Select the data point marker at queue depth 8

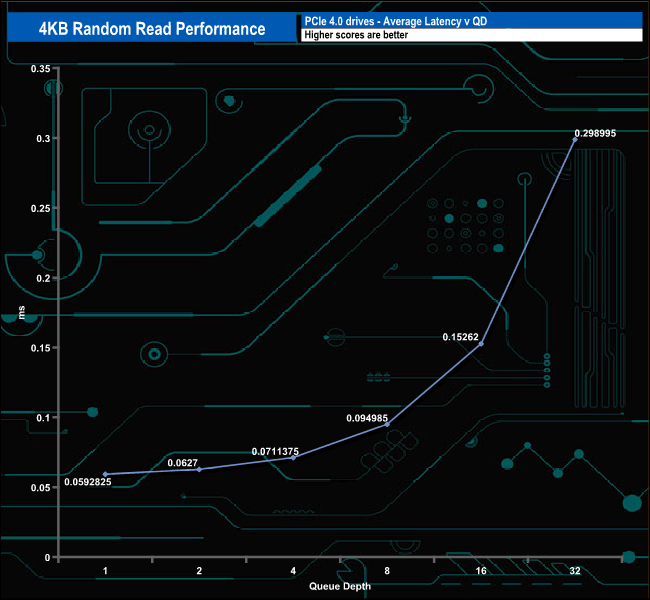387,424
